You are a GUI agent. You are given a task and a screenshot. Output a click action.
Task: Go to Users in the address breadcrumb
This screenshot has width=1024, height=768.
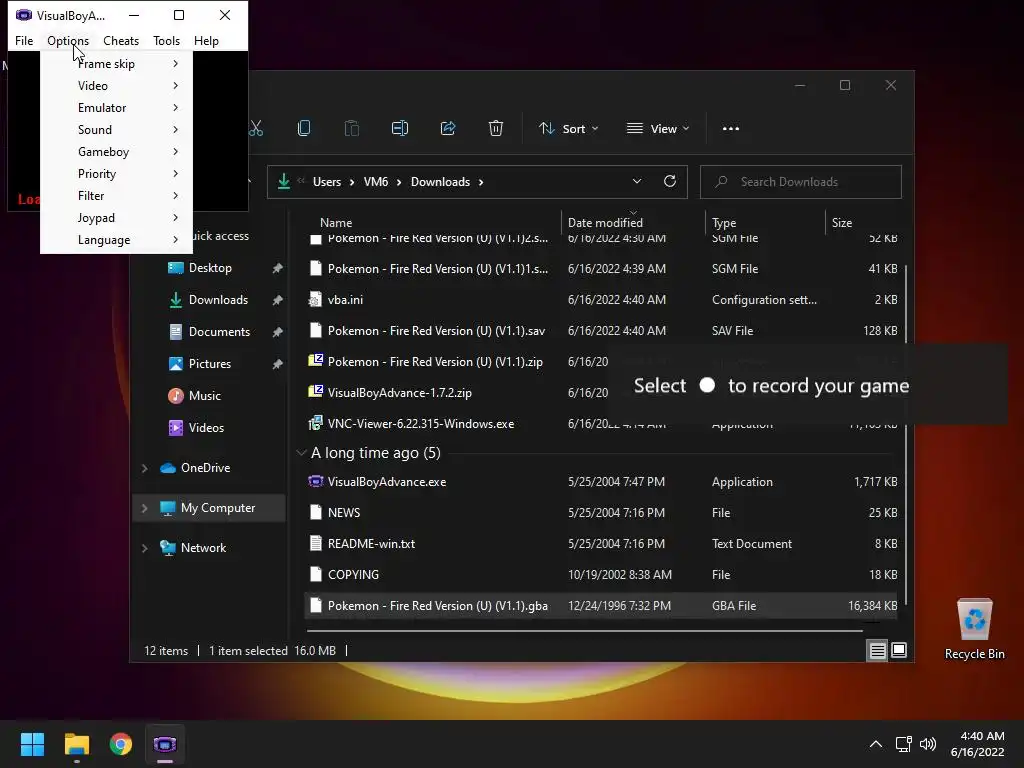pos(327,182)
